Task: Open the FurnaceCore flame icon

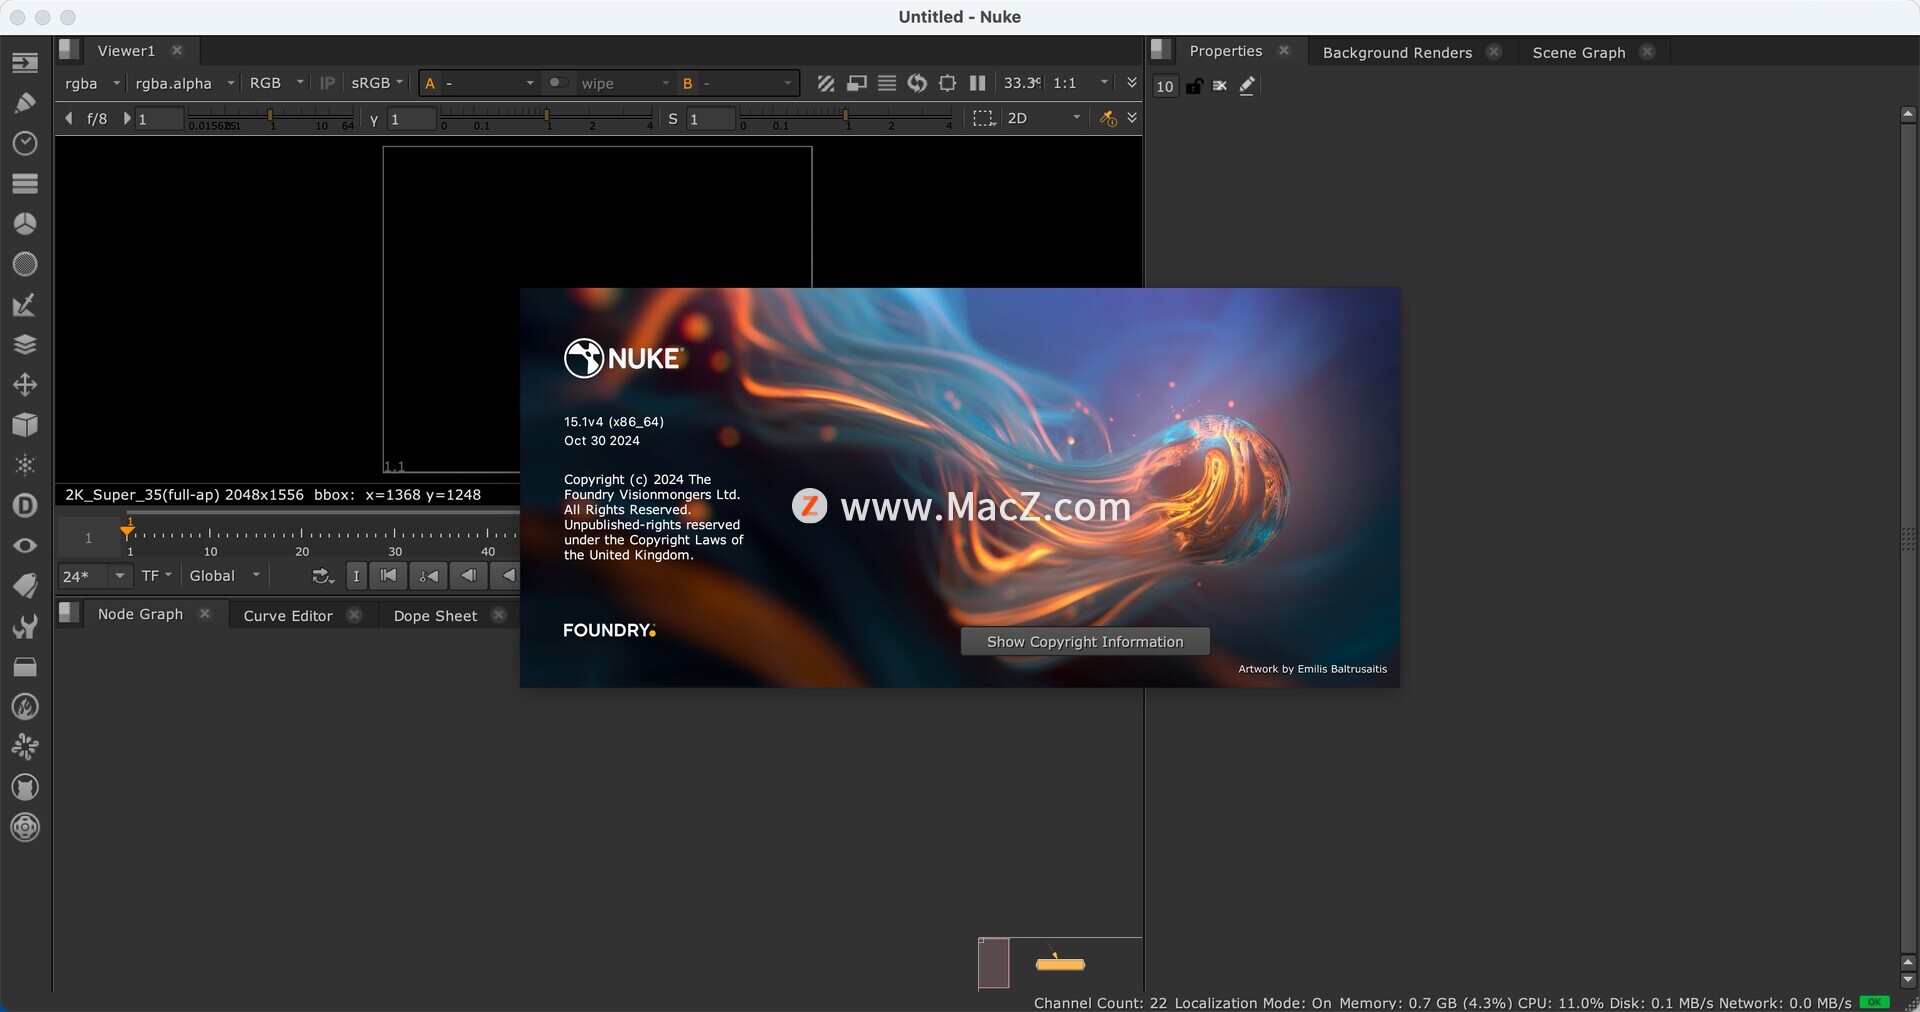Action: pyautogui.click(x=25, y=707)
